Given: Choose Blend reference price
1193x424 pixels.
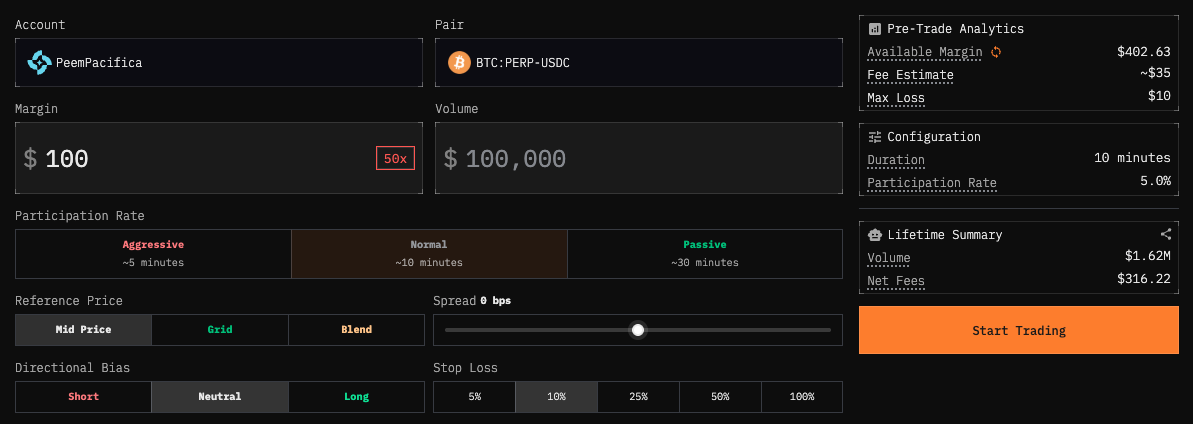Looking at the screenshot, I should click(356, 330).
